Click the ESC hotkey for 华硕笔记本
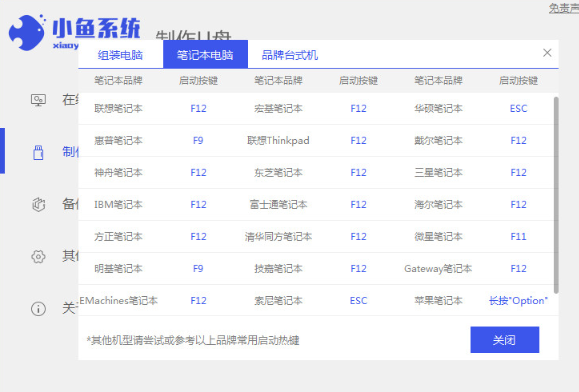The width and height of the screenshot is (579, 392). (x=518, y=109)
